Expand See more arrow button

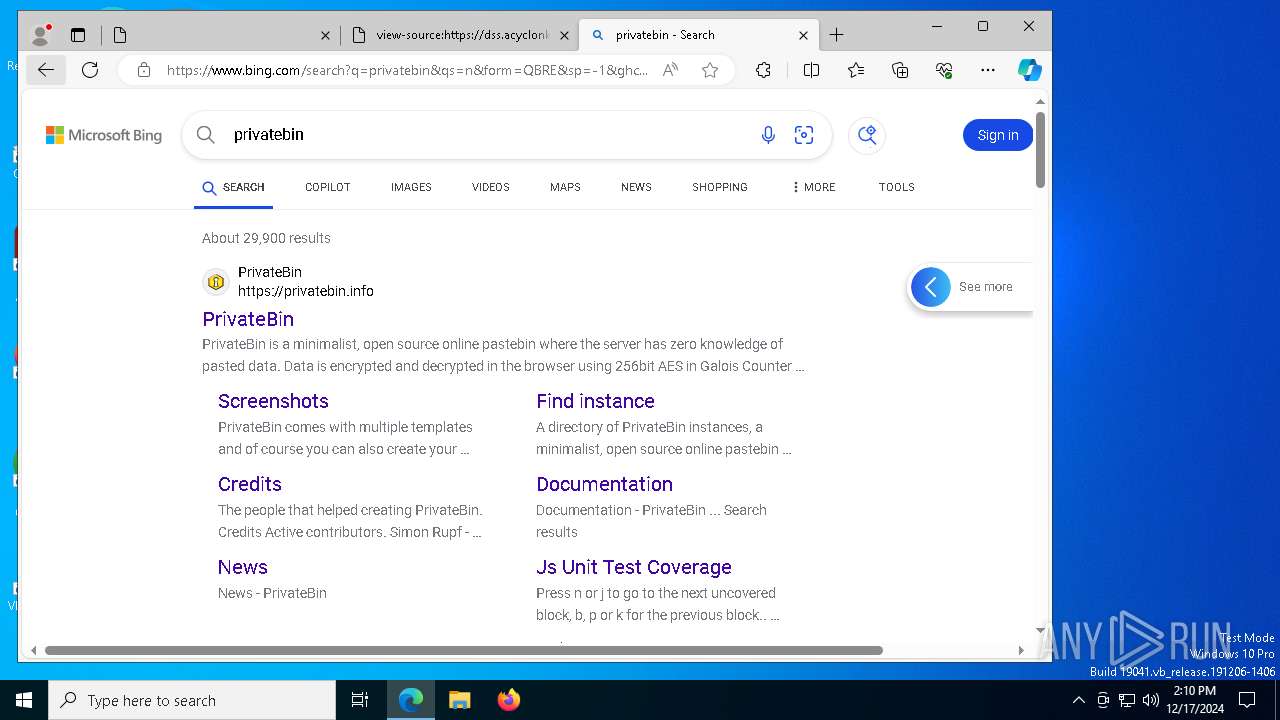(x=931, y=287)
